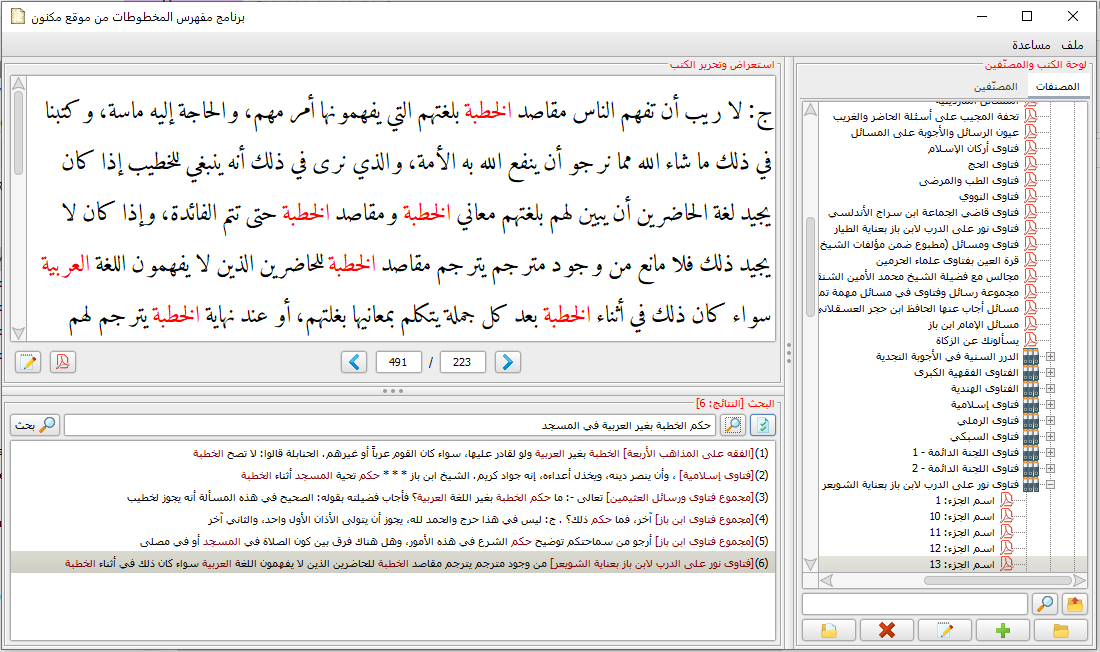This screenshot has height=652, width=1100.
Task: Click the edit pencil button in book panel
Action: click(944, 630)
